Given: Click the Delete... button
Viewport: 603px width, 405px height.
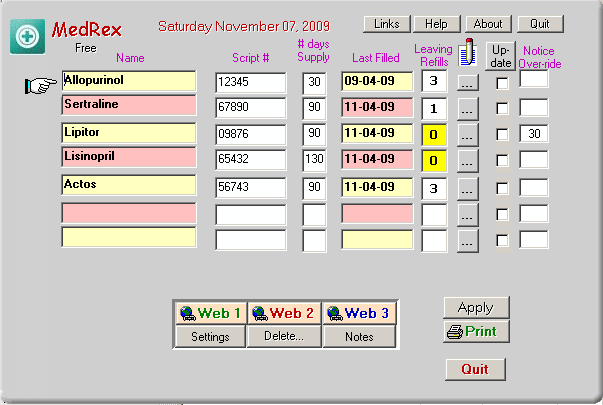Looking at the screenshot, I should click(x=284, y=337).
